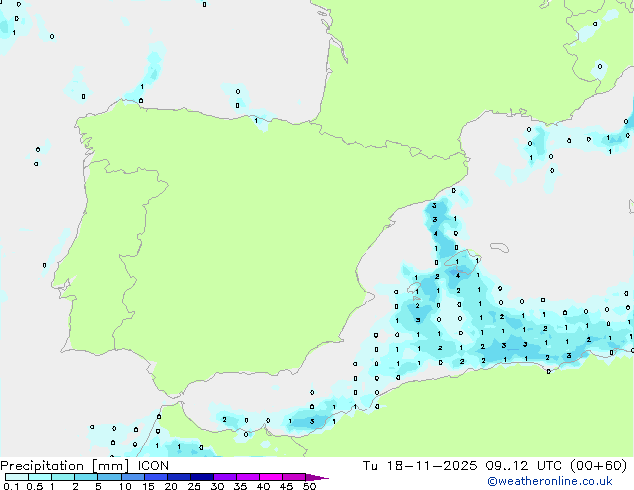Click the '25' legend scale label
This screenshot has height=490, width=634.
point(194,486)
